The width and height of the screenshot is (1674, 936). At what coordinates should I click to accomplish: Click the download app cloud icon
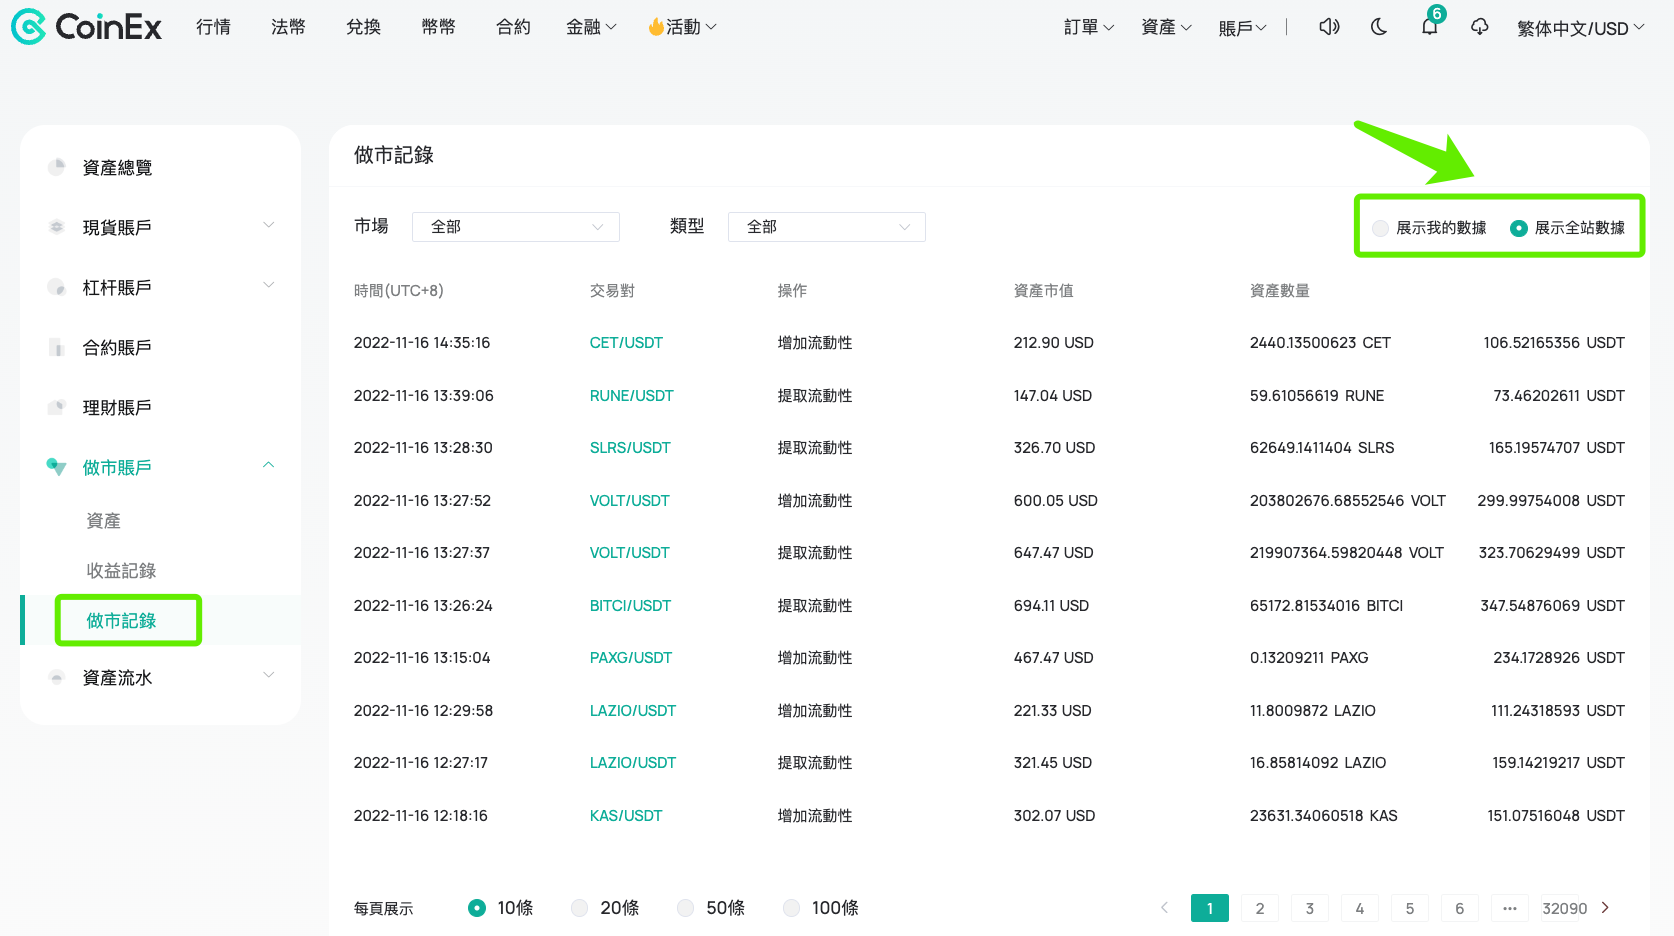click(1480, 27)
